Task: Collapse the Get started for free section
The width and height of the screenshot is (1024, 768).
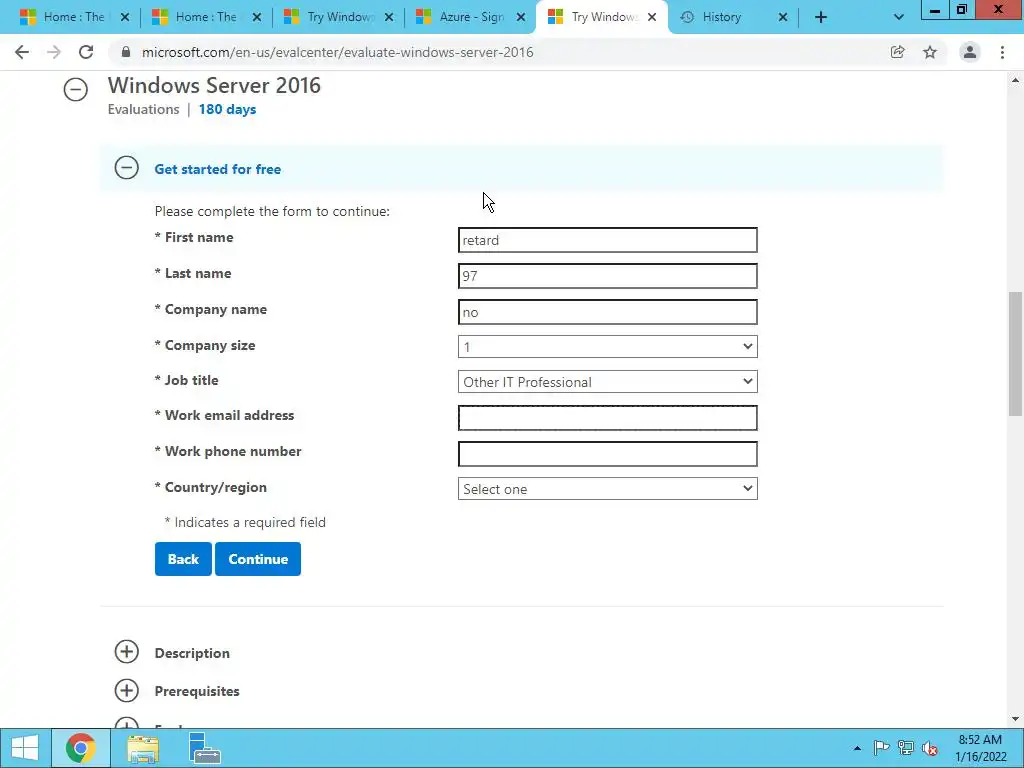Action: point(127,168)
